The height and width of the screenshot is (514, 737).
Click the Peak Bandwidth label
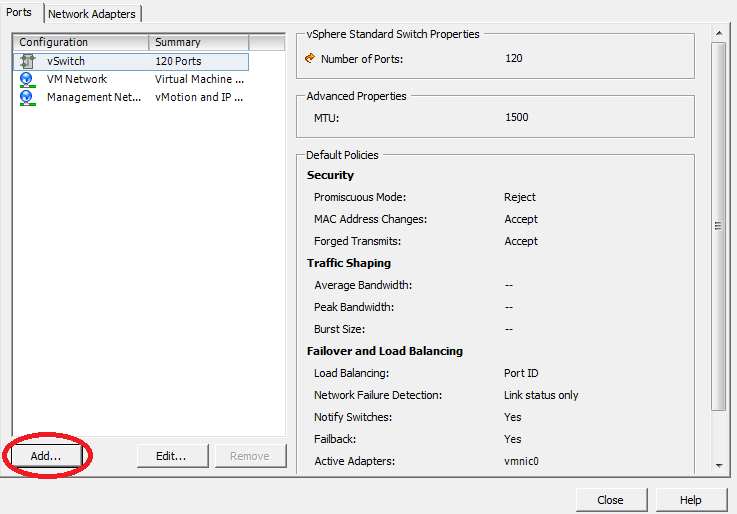pos(354,307)
